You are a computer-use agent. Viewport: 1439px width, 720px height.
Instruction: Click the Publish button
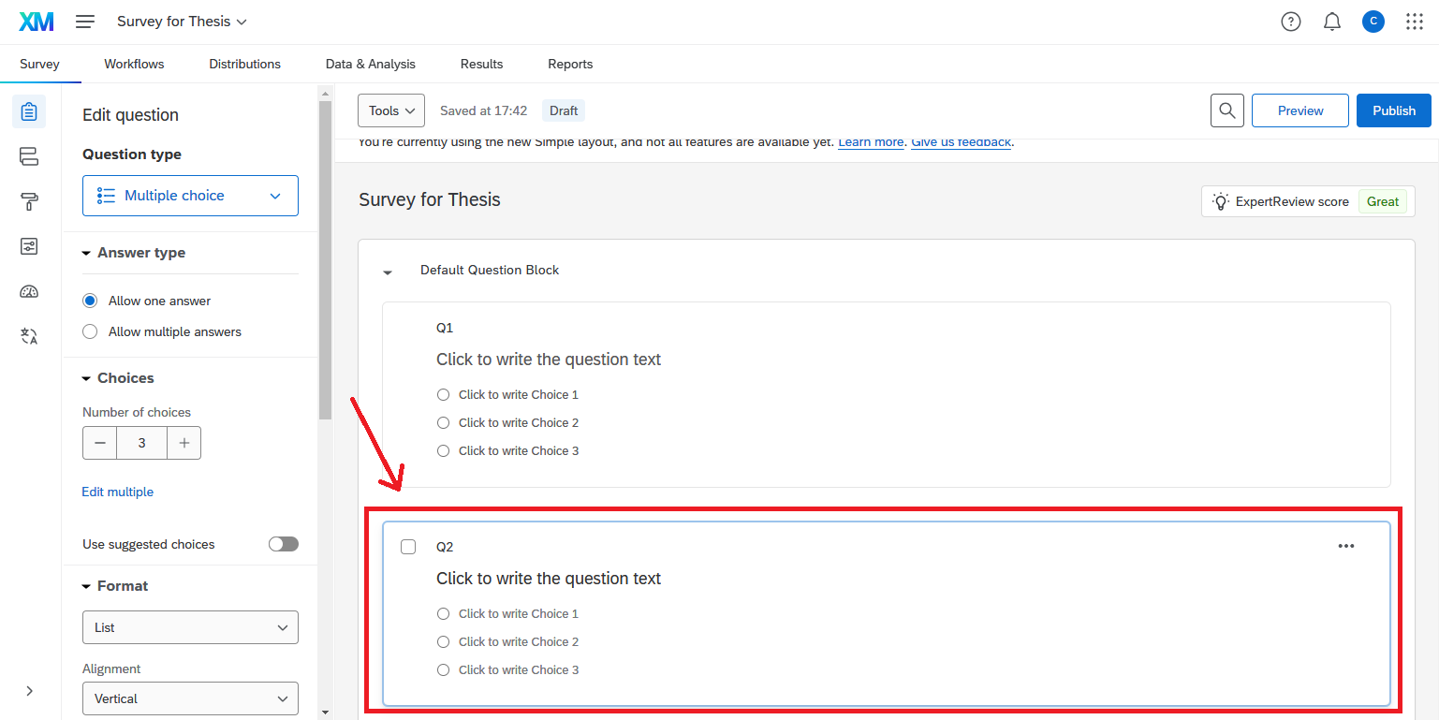(1394, 111)
